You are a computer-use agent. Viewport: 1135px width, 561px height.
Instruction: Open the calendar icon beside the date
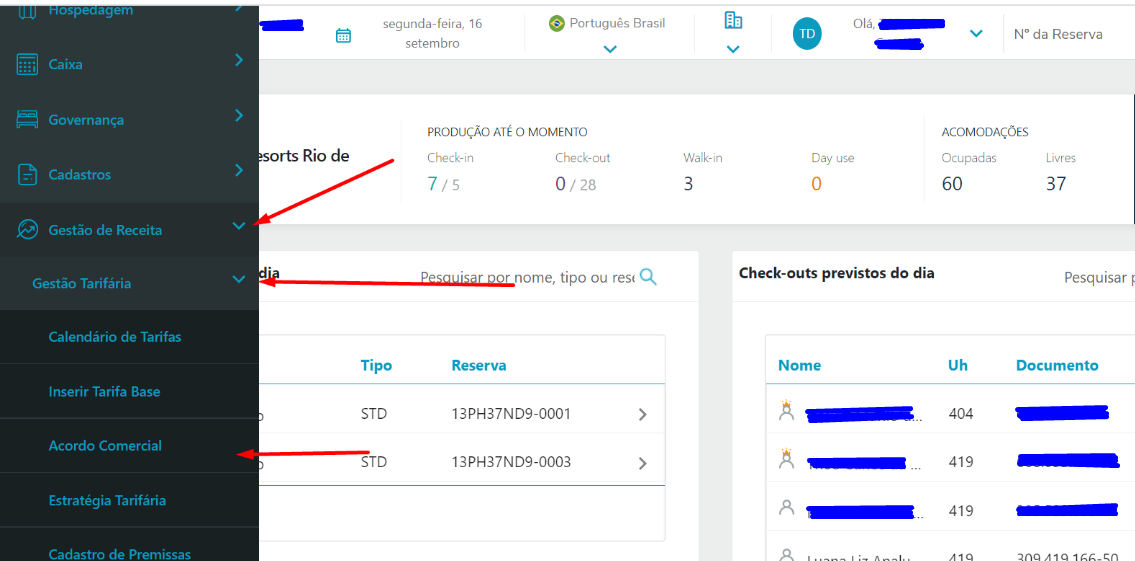(x=343, y=35)
